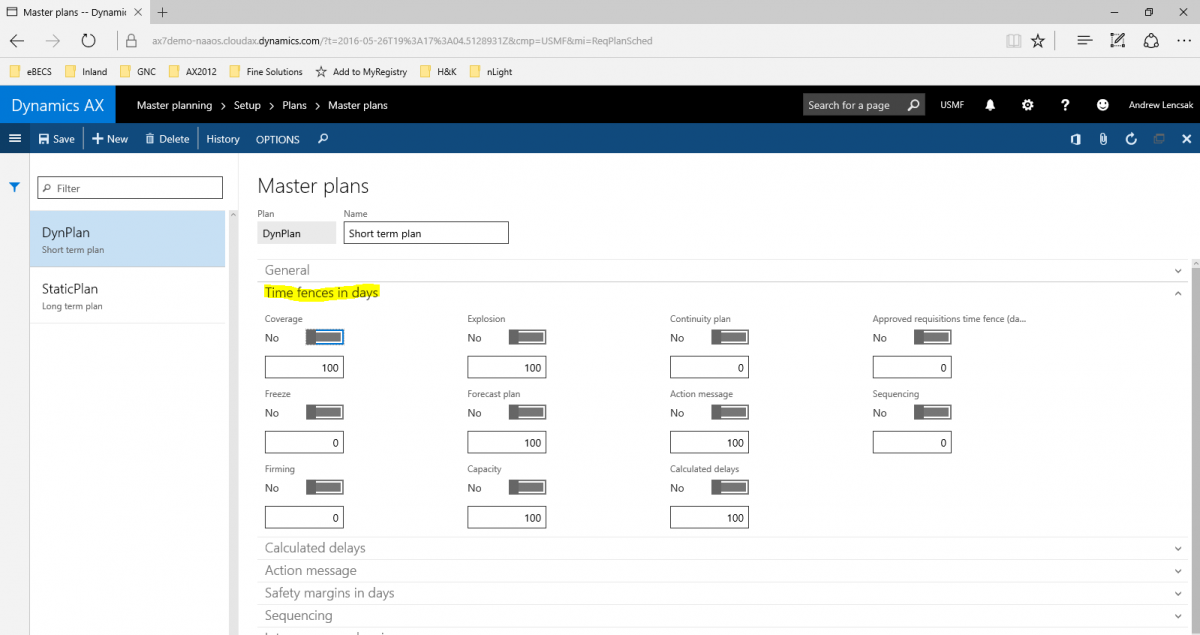The height and width of the screenshot is (635, 1200).
Task: Collapse the Time fences in days section
Action: click(x=722, y=292)
